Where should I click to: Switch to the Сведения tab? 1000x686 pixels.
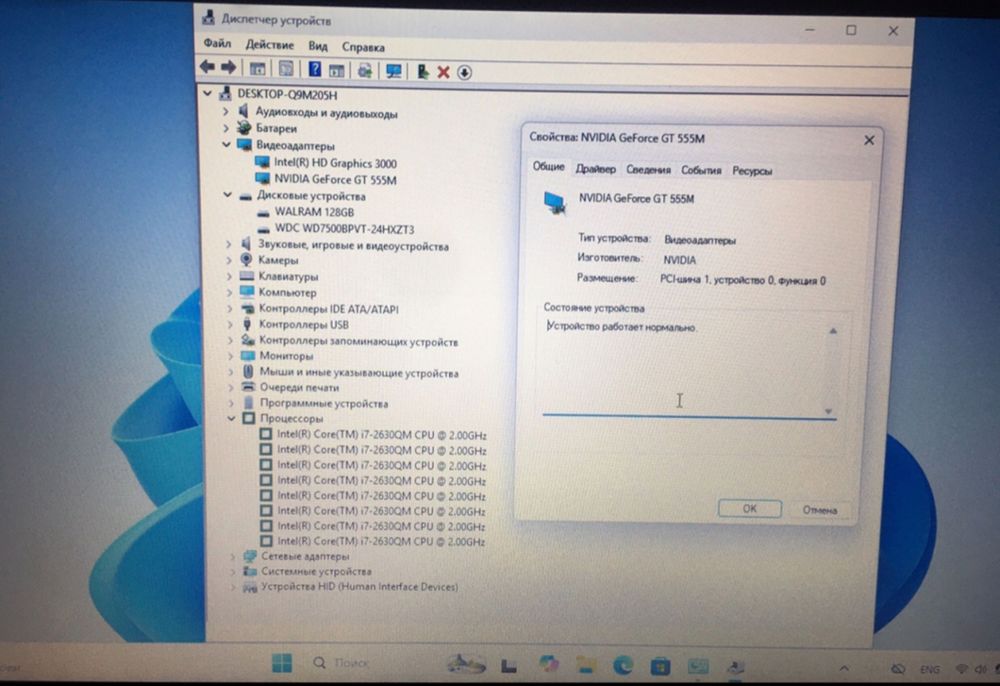[648, 170]
